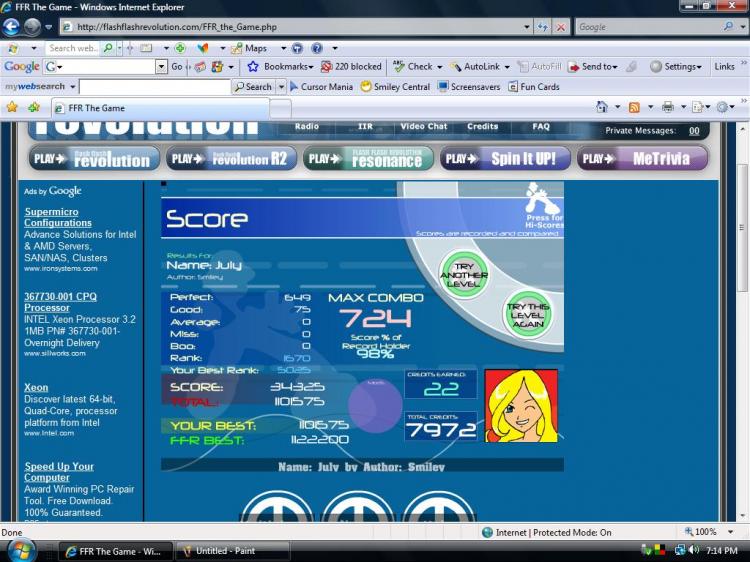Click the blonde avatar picture
Viewport: 750px width, 562px height.
point(521,406)
